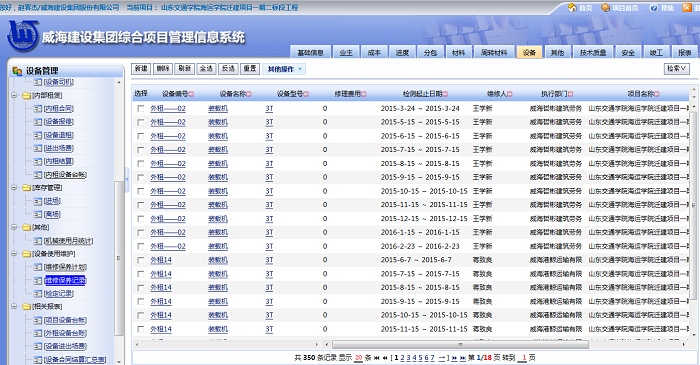
Task: Tick checkbox for row dated 2015-3-24
Action: (141, 108)
